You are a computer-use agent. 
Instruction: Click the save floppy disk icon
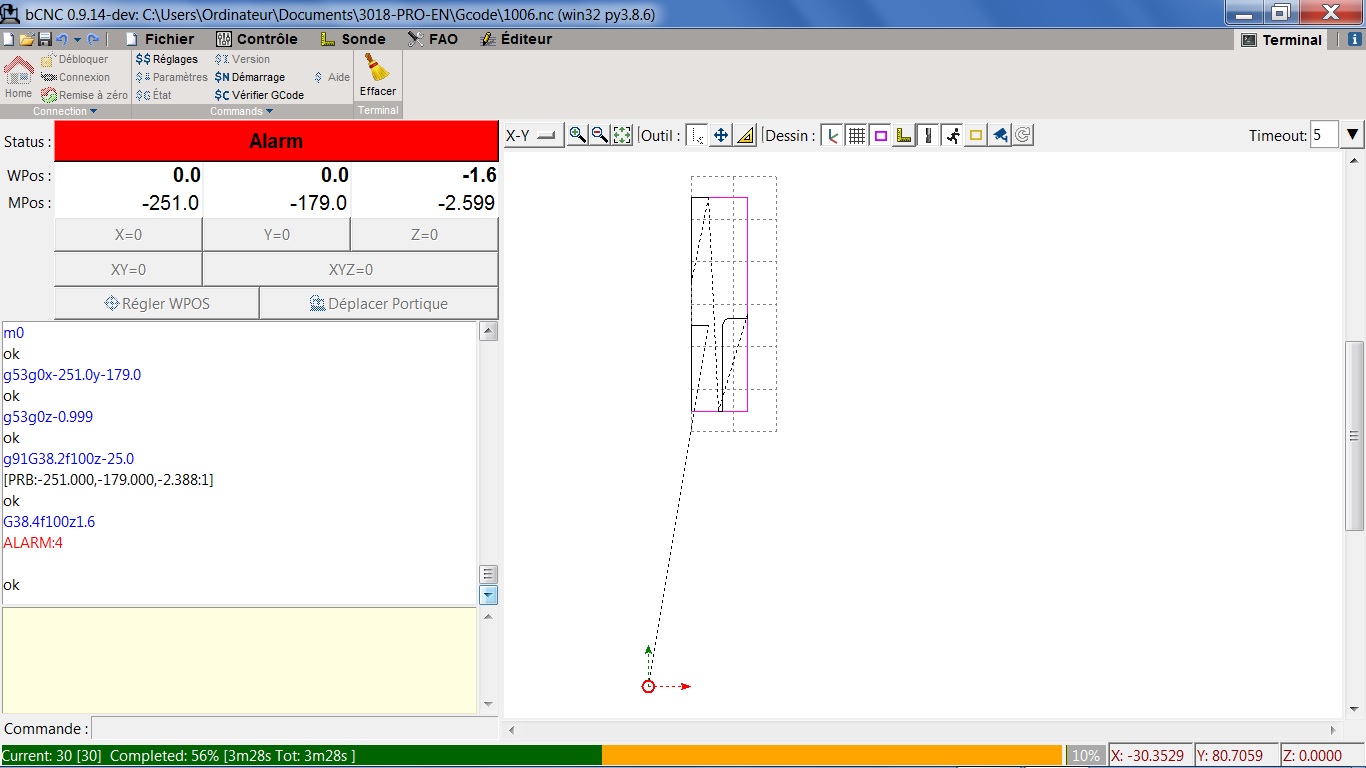(44, 40)
